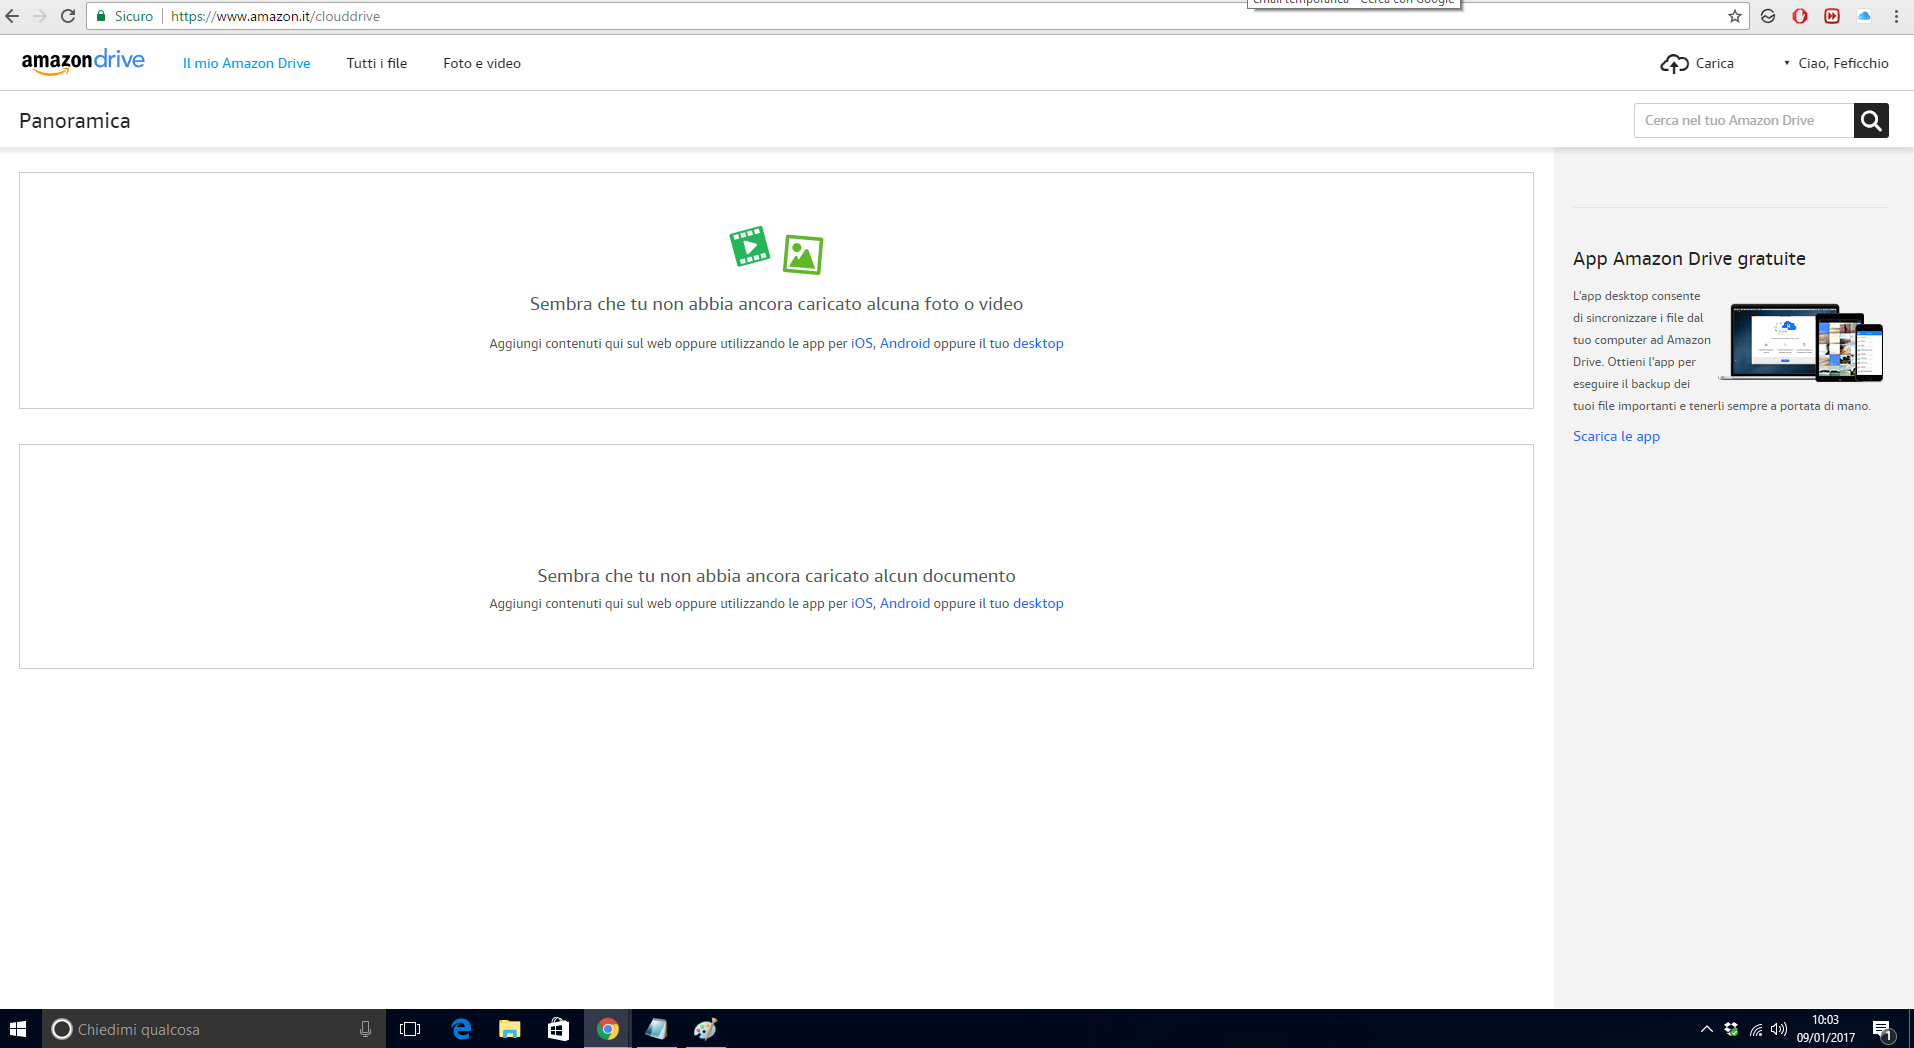Open desktop link in document section

(x=1038, y=603)
